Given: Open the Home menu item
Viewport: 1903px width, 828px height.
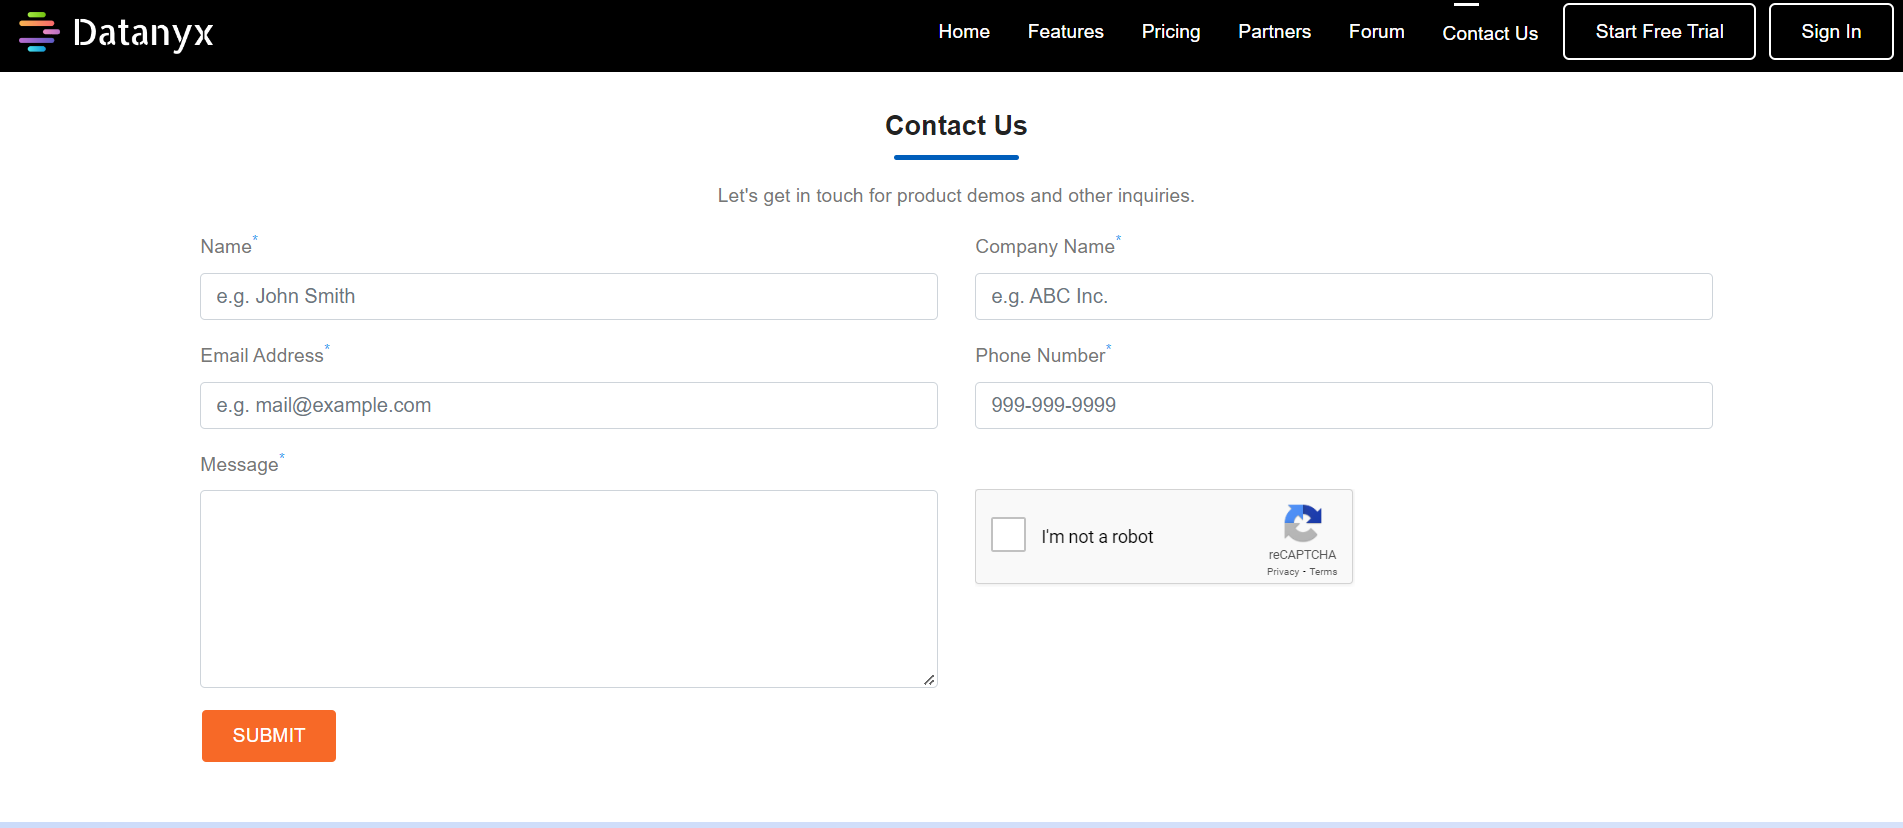Looking at the screenshot, I should [963, 32].
